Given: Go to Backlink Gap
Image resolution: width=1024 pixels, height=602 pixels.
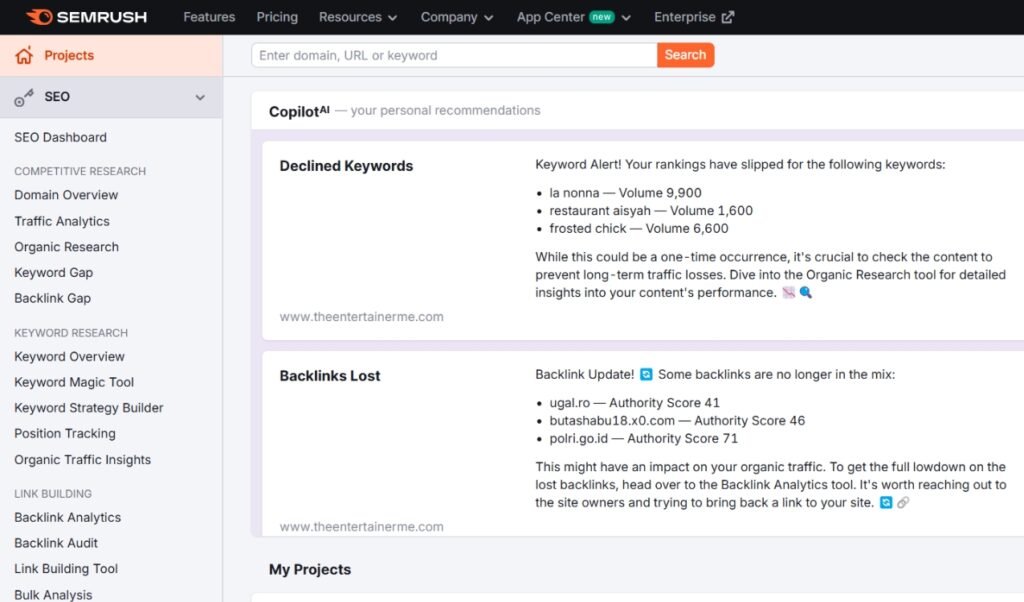Looking at the screenshot, I should click(x=52, y=298).
